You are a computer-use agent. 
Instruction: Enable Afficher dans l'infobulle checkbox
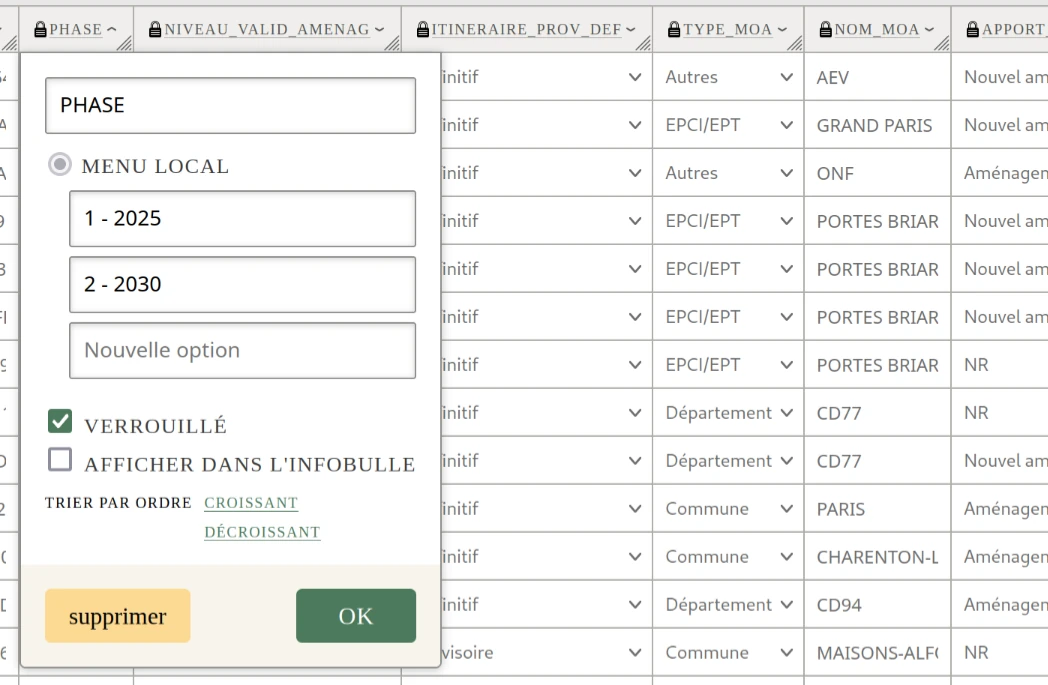[x=60, y=460]
